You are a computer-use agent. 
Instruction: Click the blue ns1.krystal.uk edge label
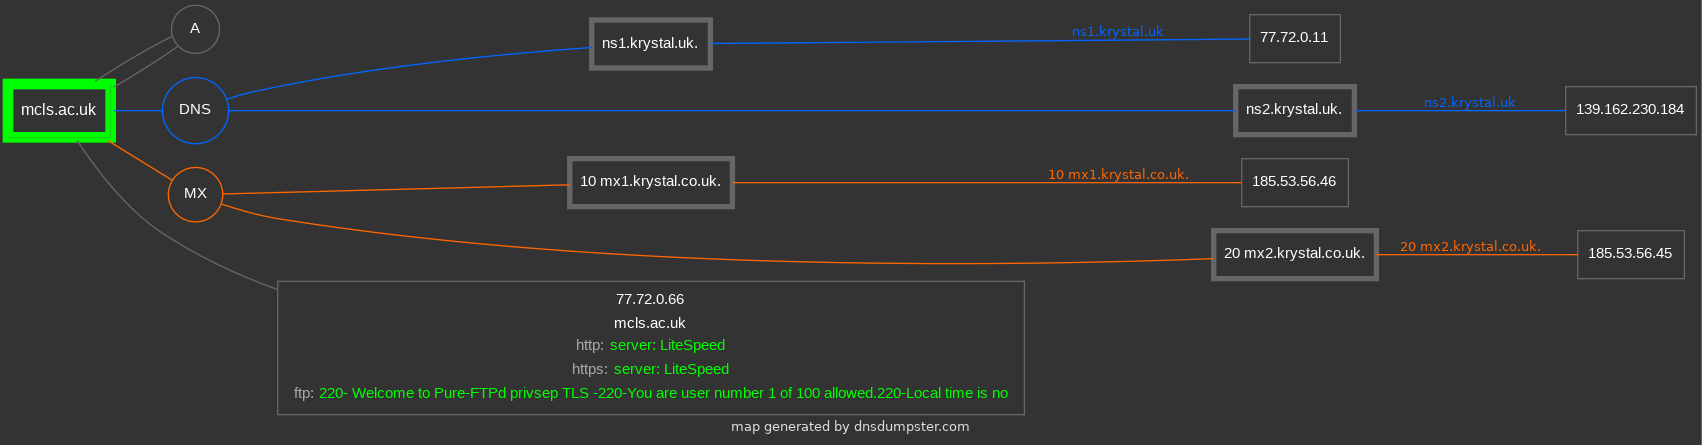1117,32
